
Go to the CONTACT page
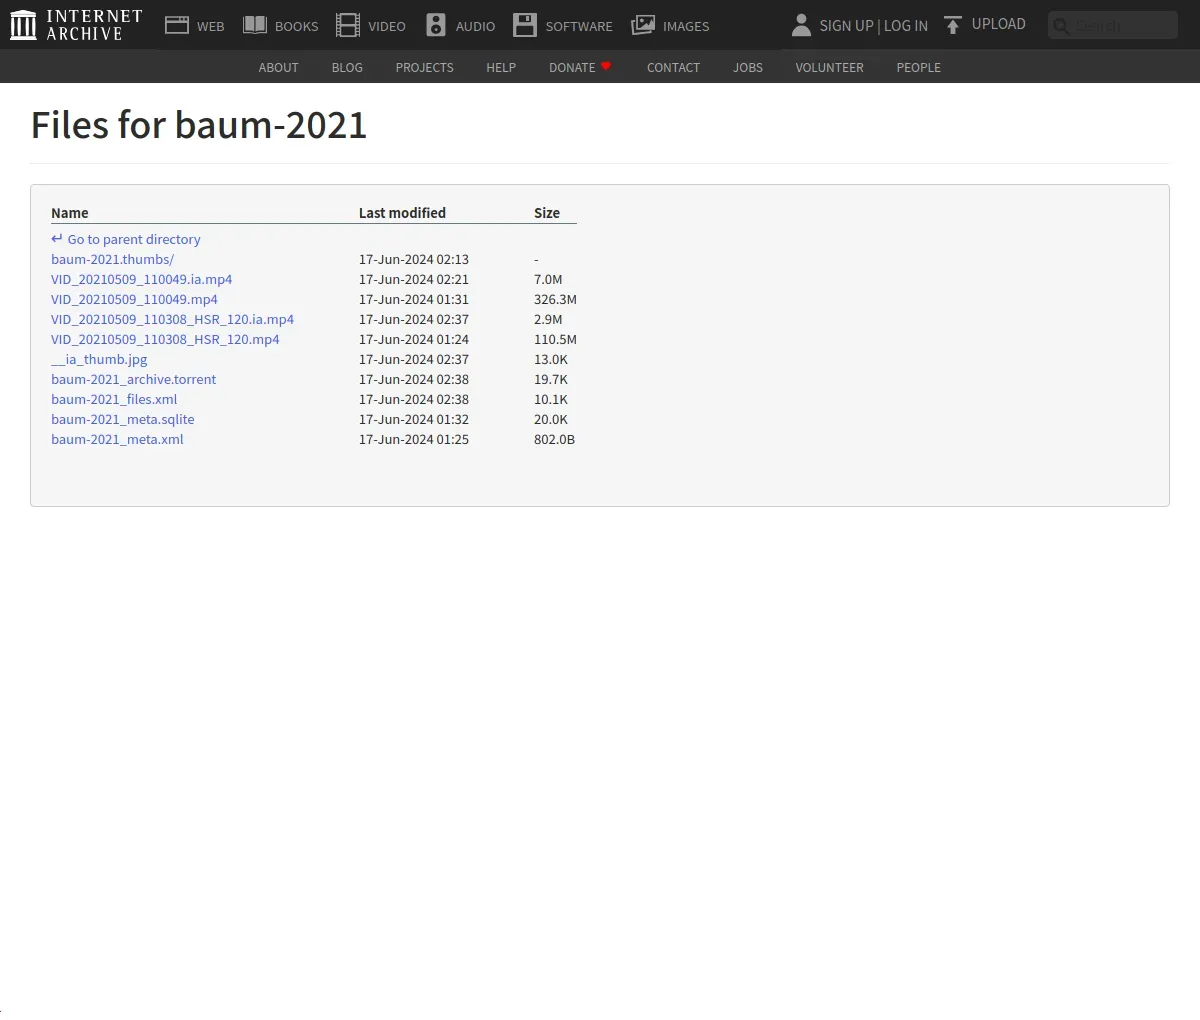pyautogui.click(x=673, y=68)
